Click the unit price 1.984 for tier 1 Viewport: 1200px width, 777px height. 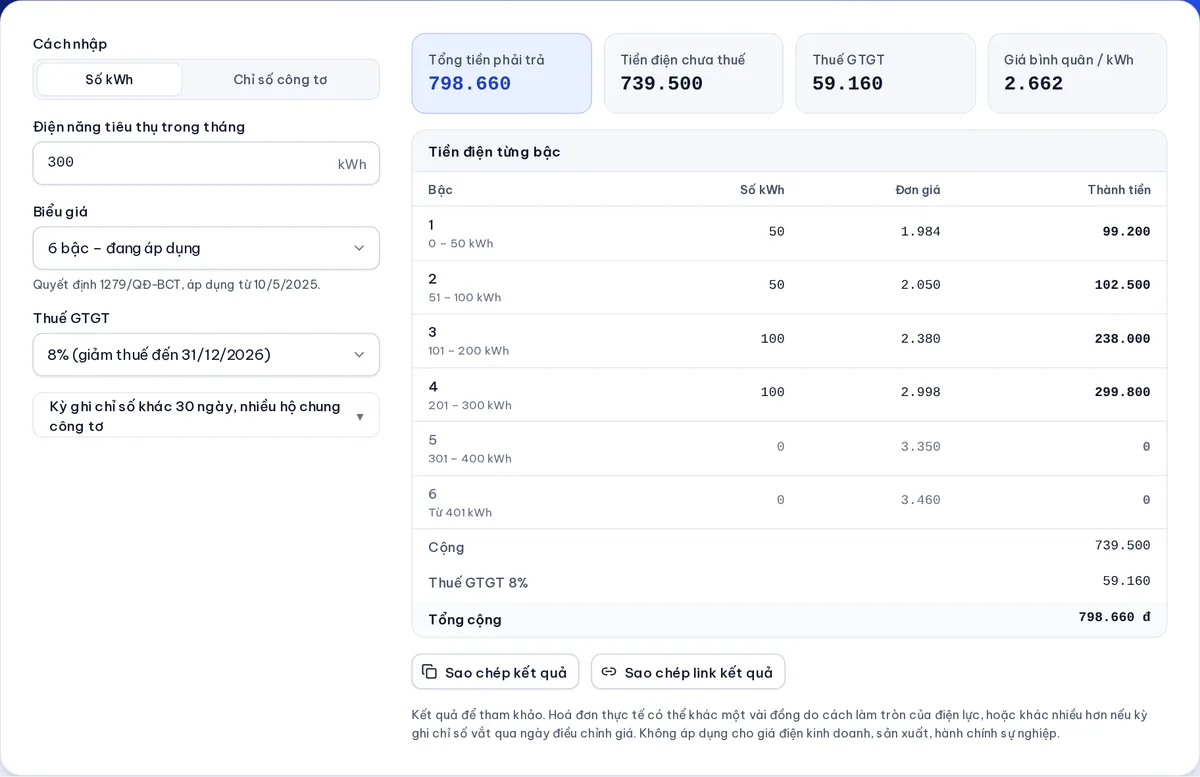[920, 232]
